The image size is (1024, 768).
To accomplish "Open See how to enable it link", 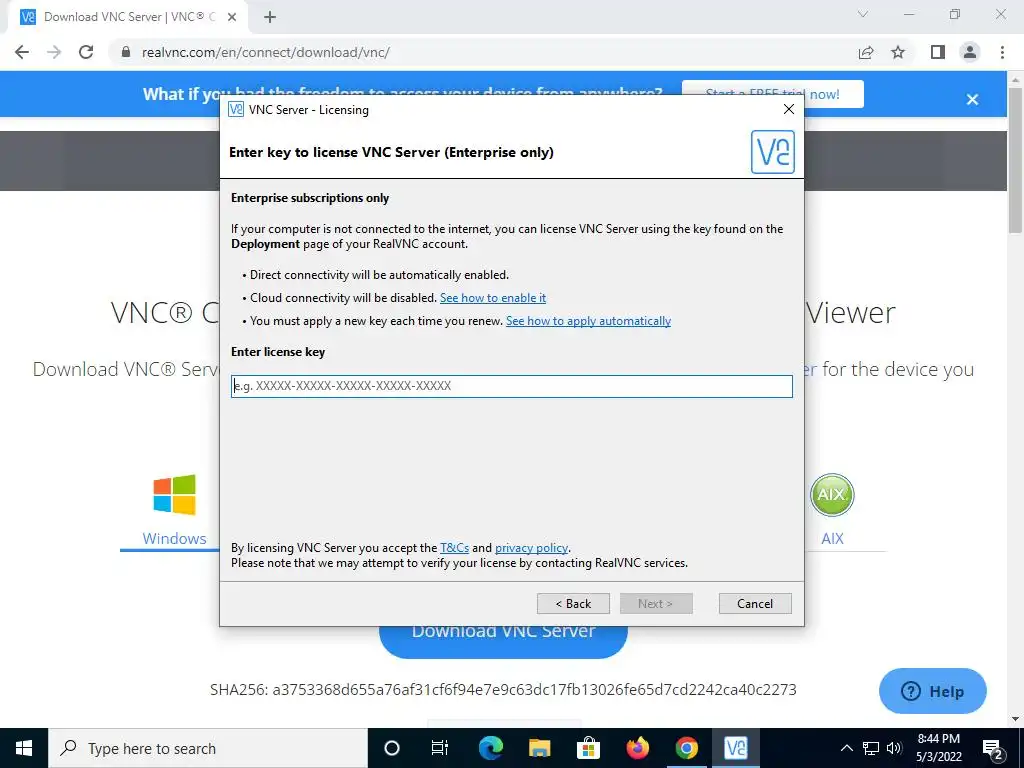I will (493, 298).
